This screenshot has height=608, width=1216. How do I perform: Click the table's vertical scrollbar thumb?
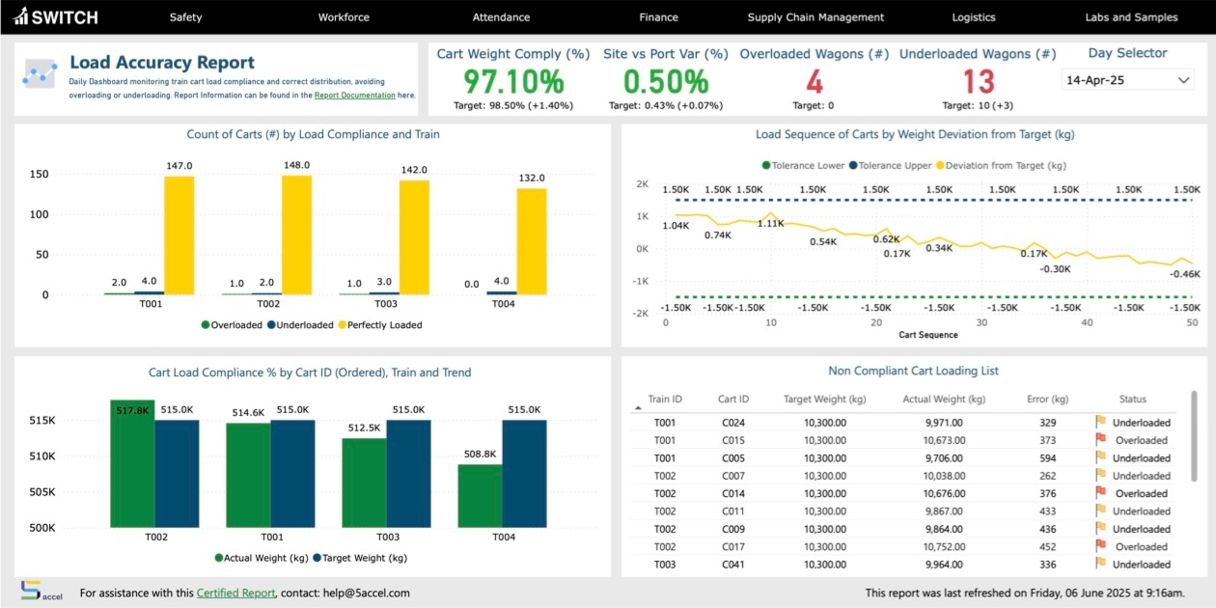(x=1193, y=436)
